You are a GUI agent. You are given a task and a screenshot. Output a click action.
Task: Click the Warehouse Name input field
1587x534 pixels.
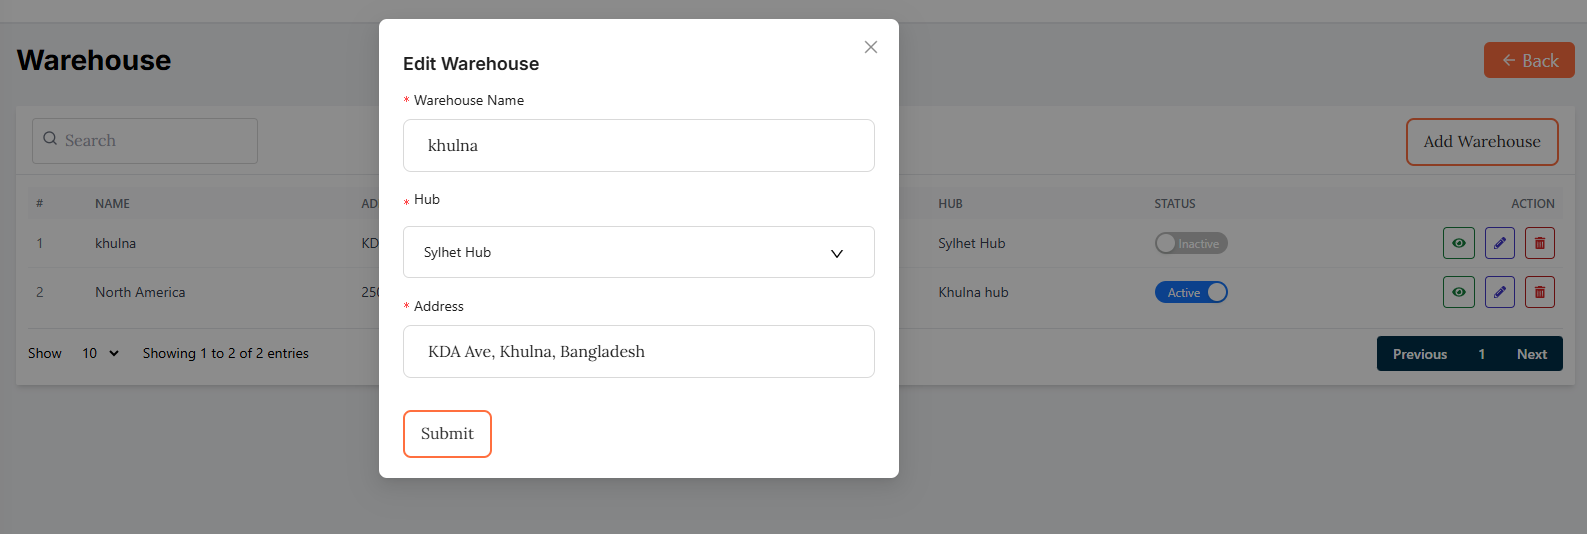638,146
